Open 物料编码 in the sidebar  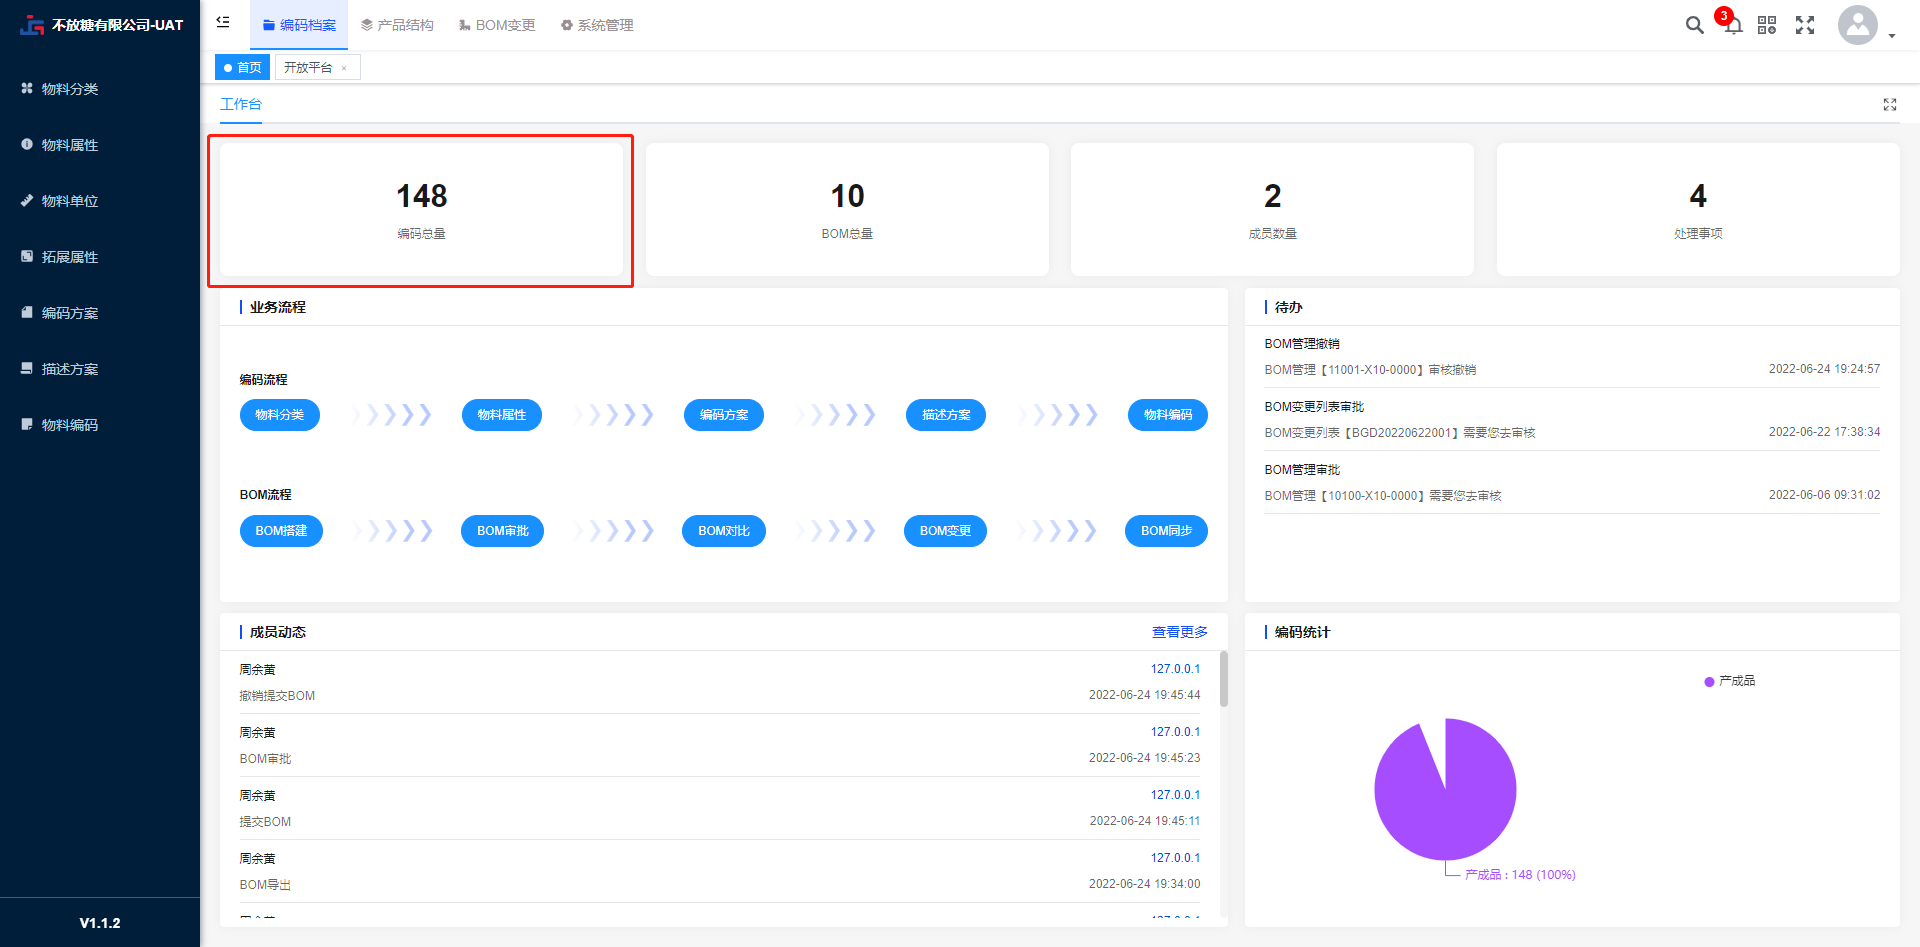[x=100, y=425]
